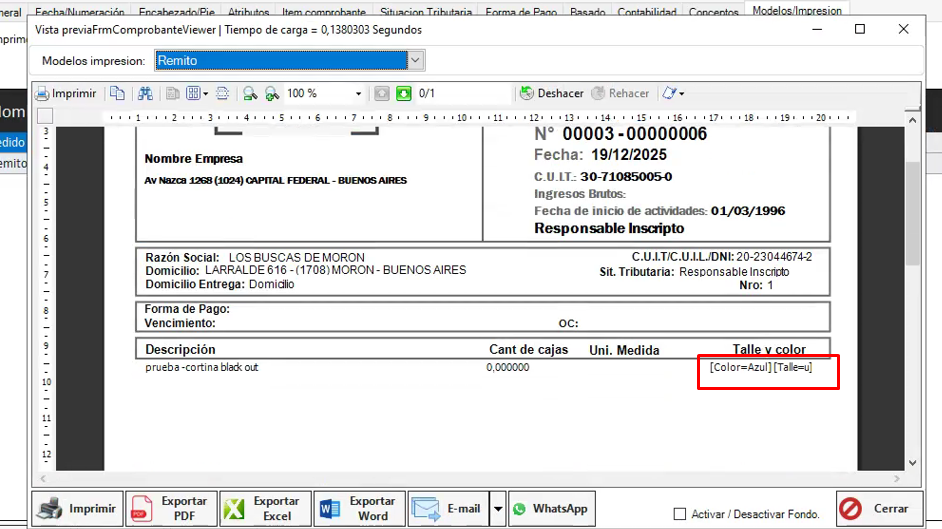Click the vertical scrollbar thumb
This screenshot has width=942, height=529.
(x=913, y=213)
